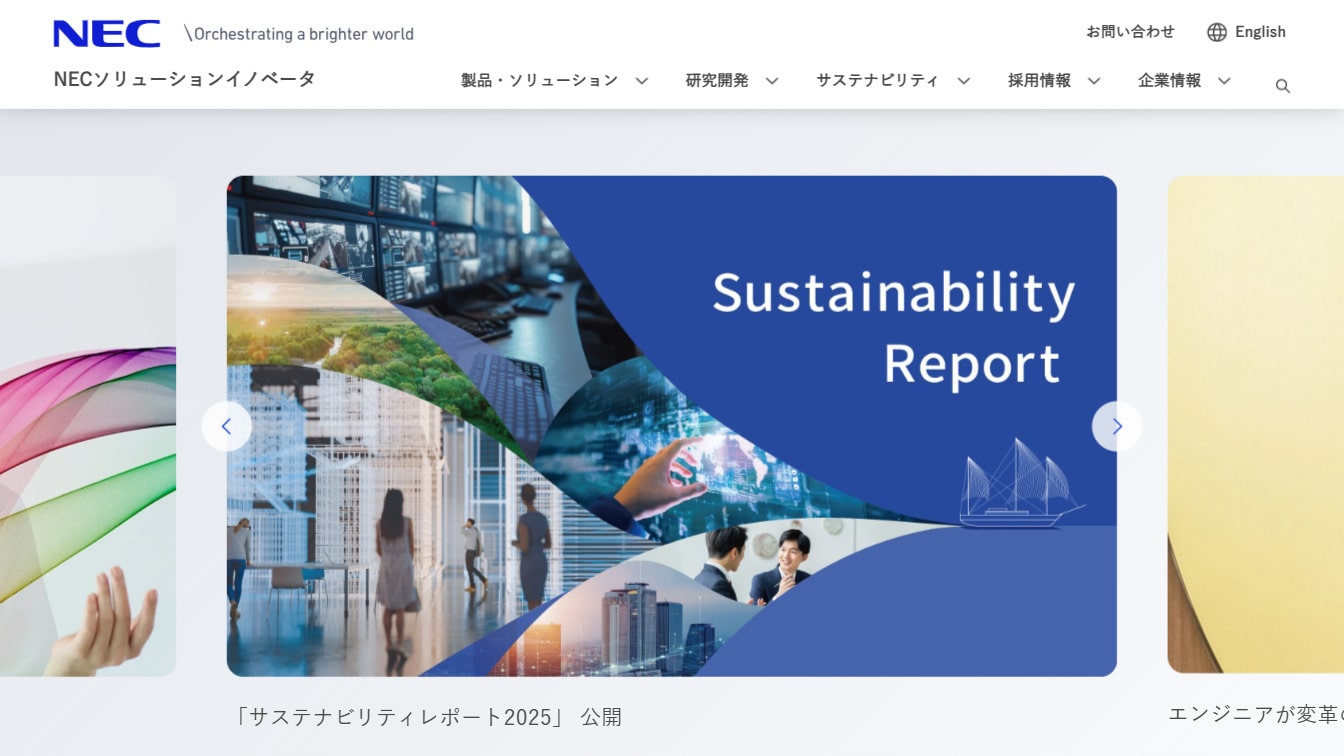Viewport: 1344px width, 756px height.
Task: Click the NEC logo
Action: (x=107, y=33)
